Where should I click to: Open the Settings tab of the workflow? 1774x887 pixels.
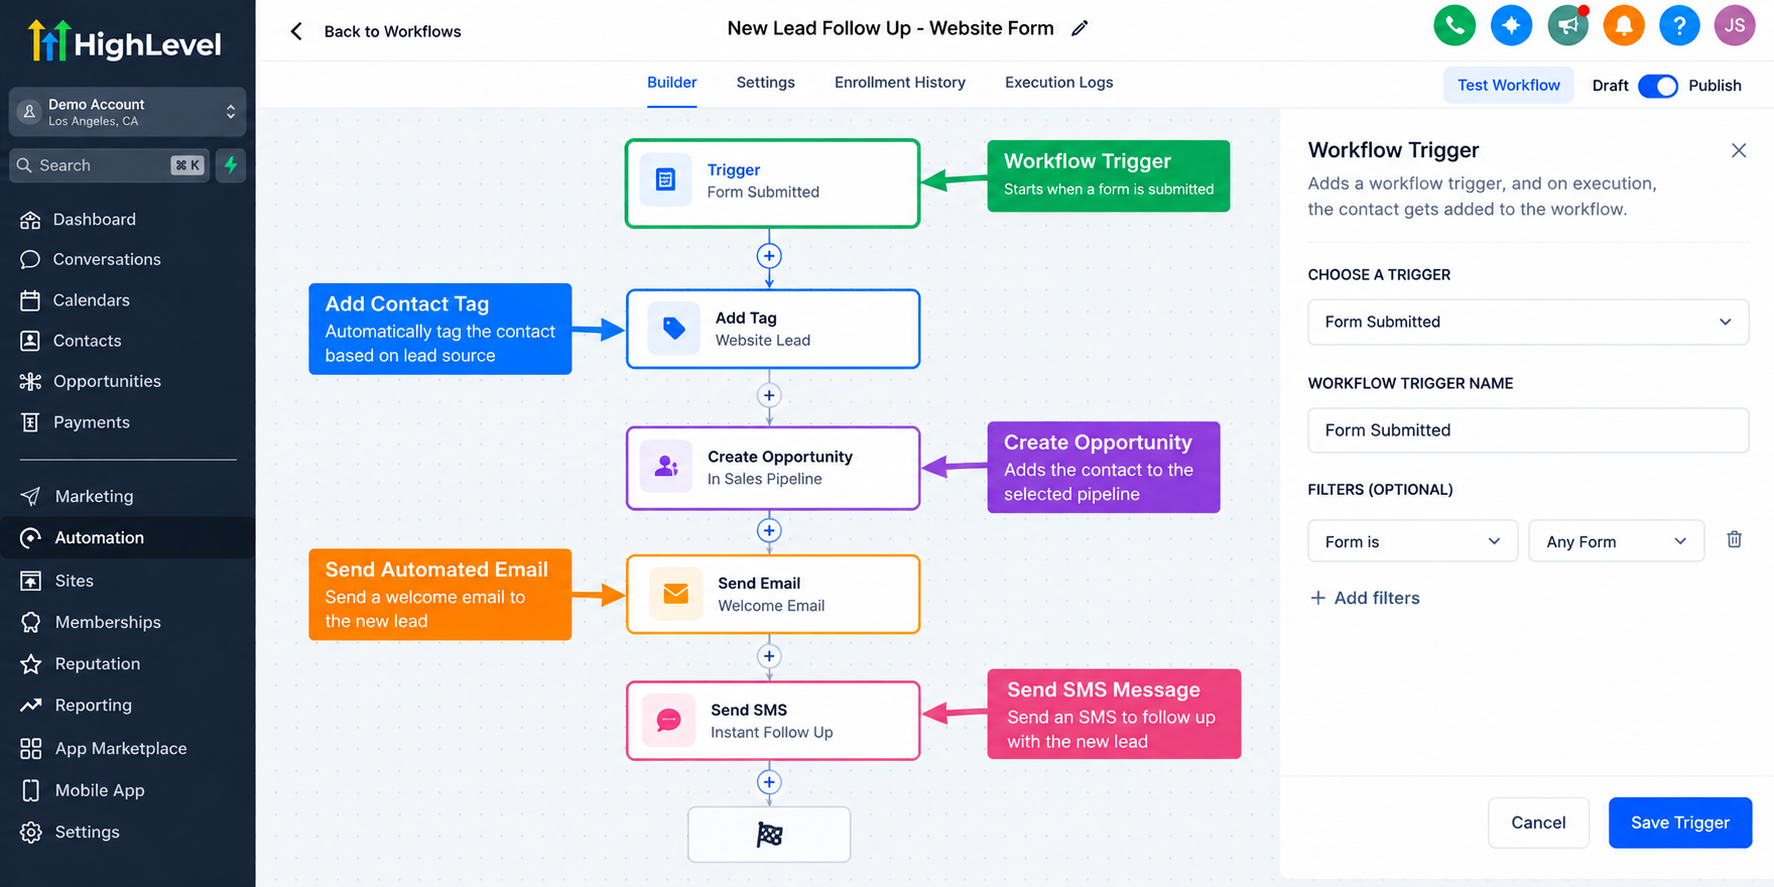click(766, 83)
